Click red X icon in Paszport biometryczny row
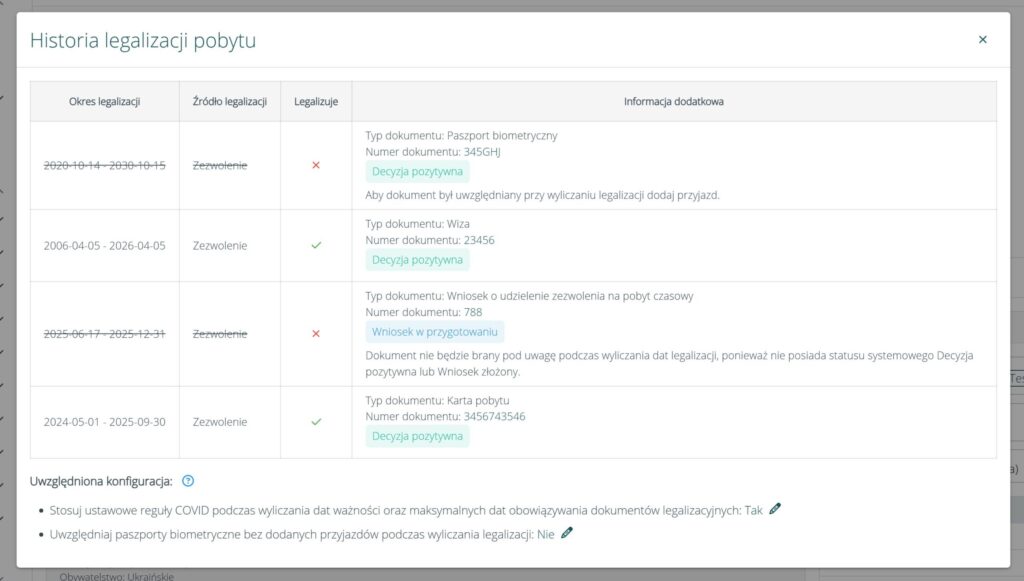 coord(316,165)
